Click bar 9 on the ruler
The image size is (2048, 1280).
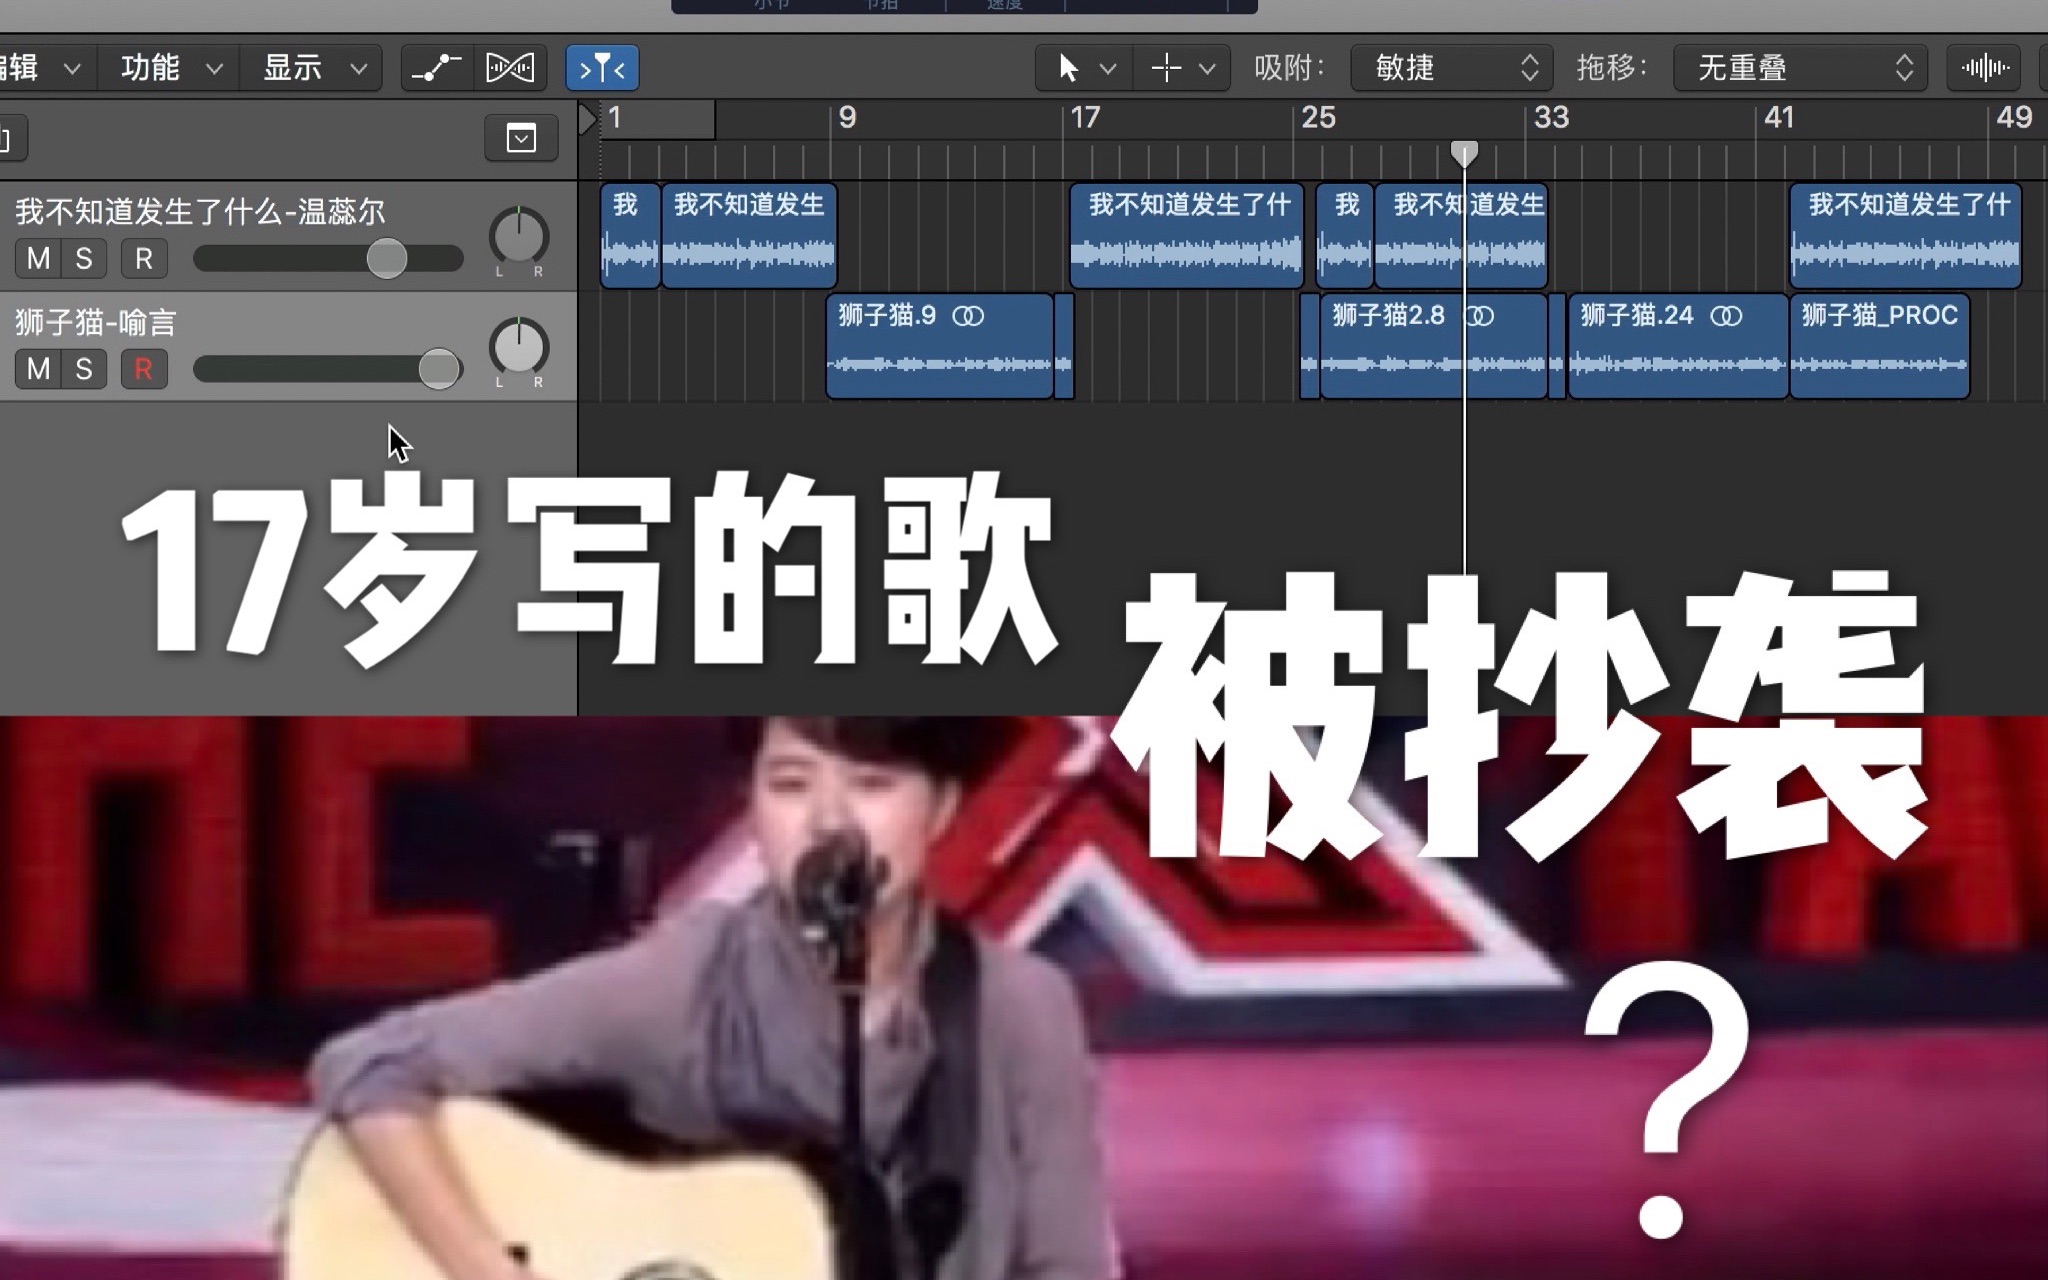[848, 118]
